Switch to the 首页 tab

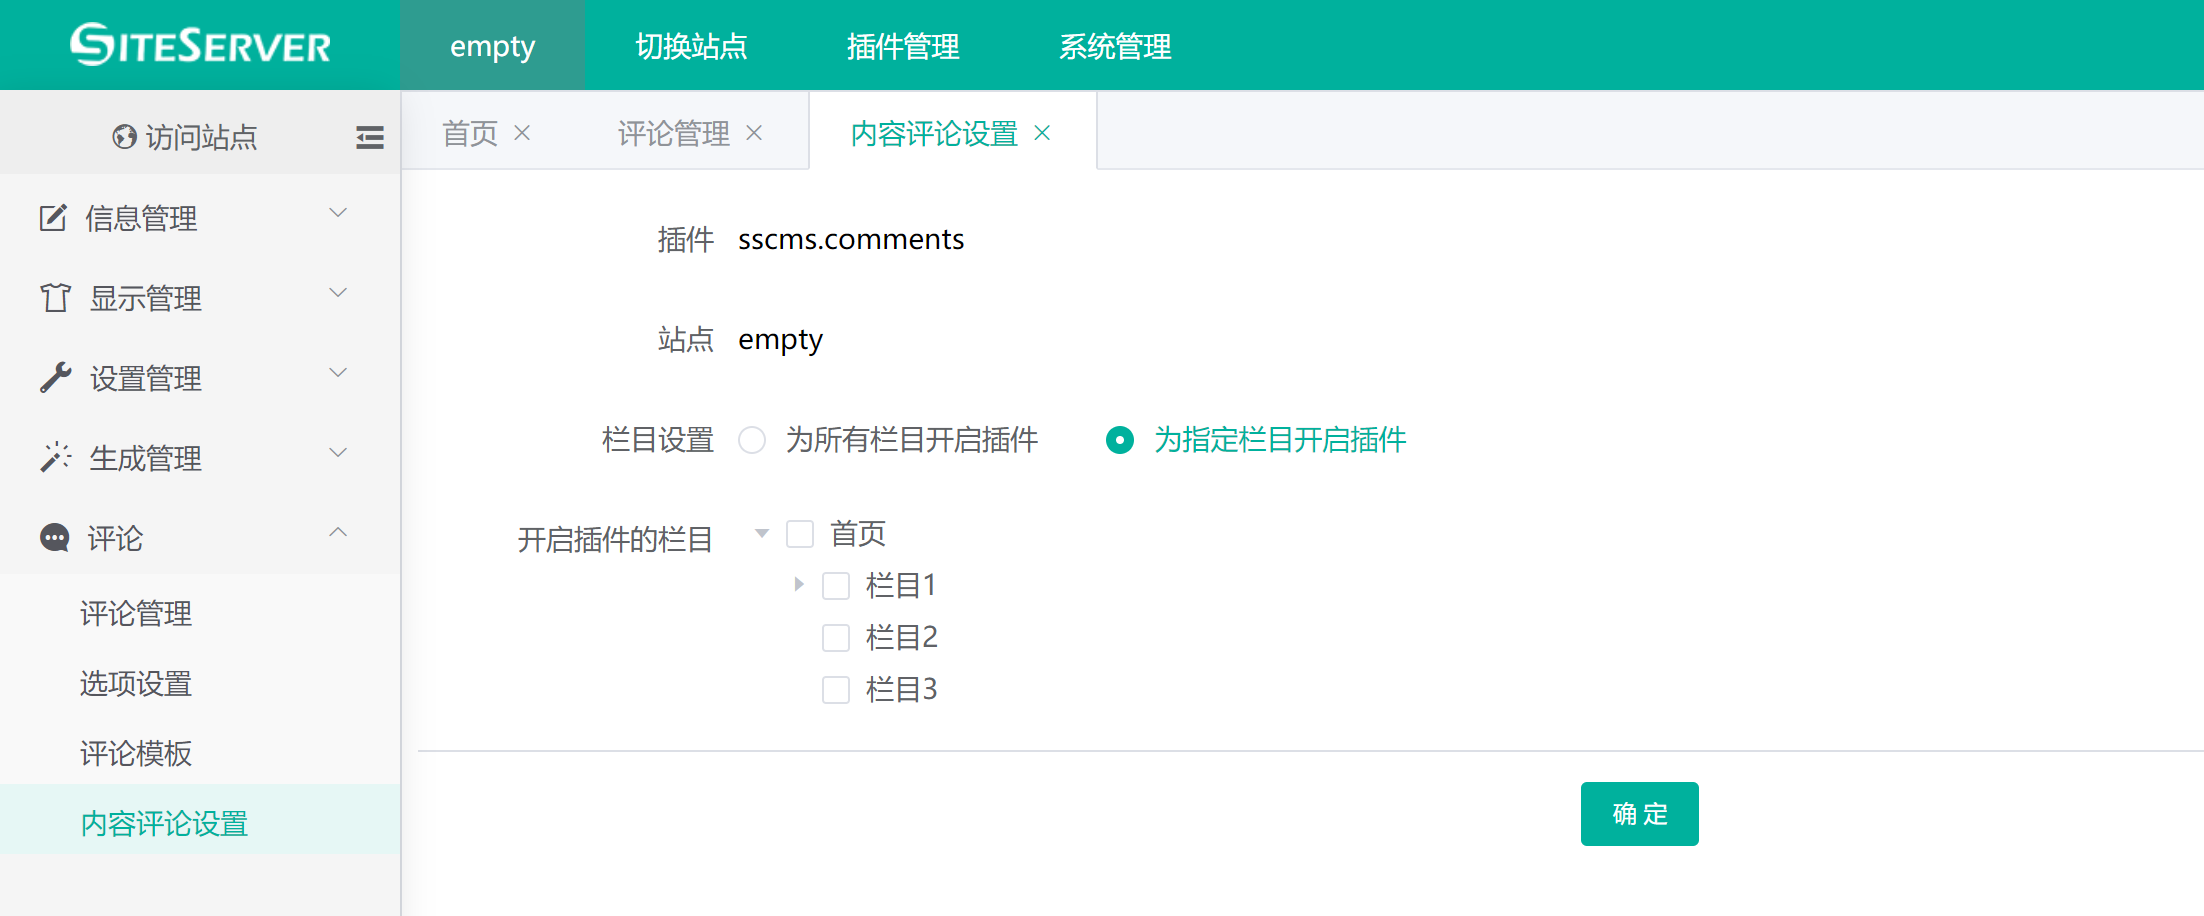[470, 133]
